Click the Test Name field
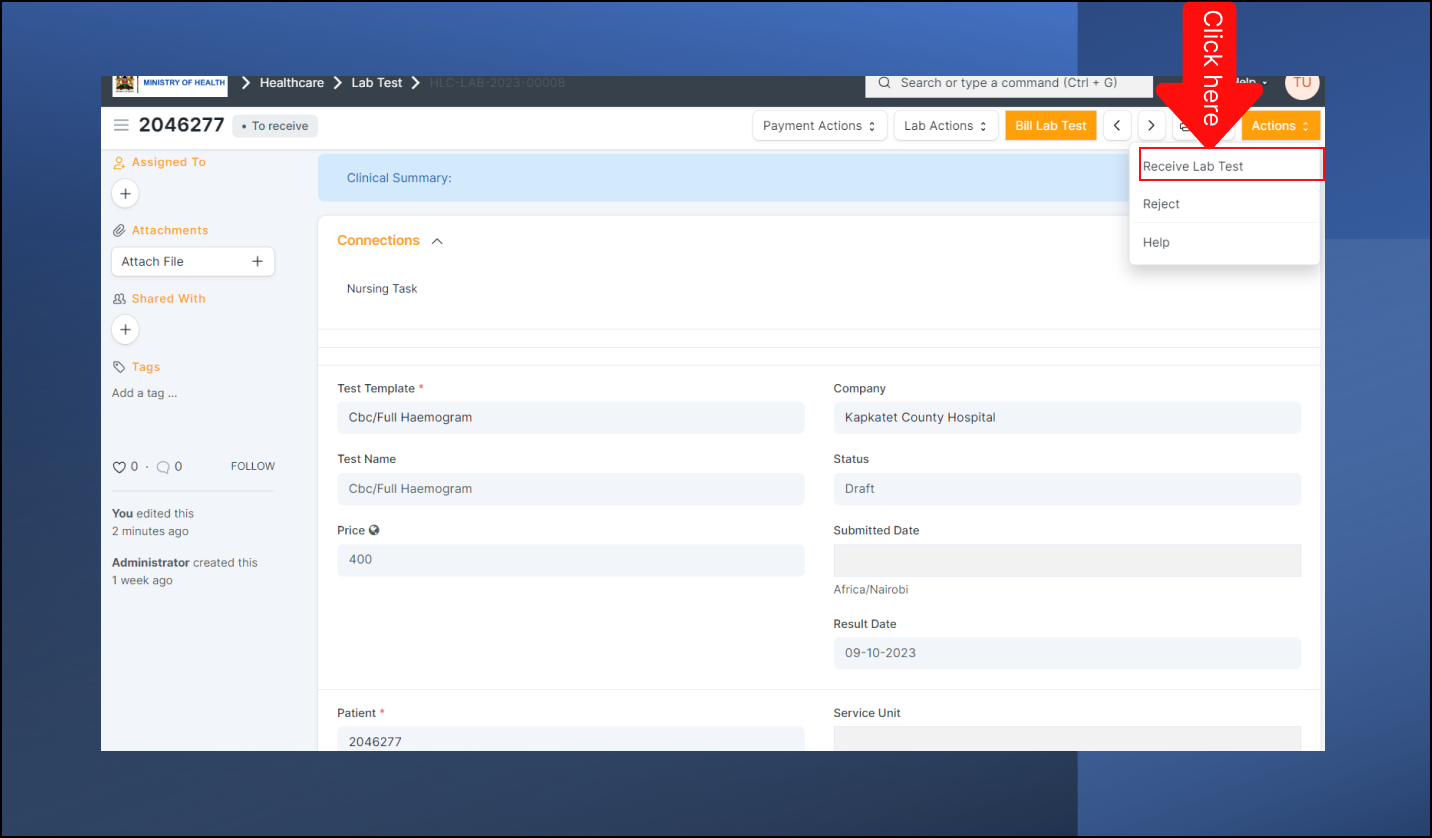 click(571, 489)
